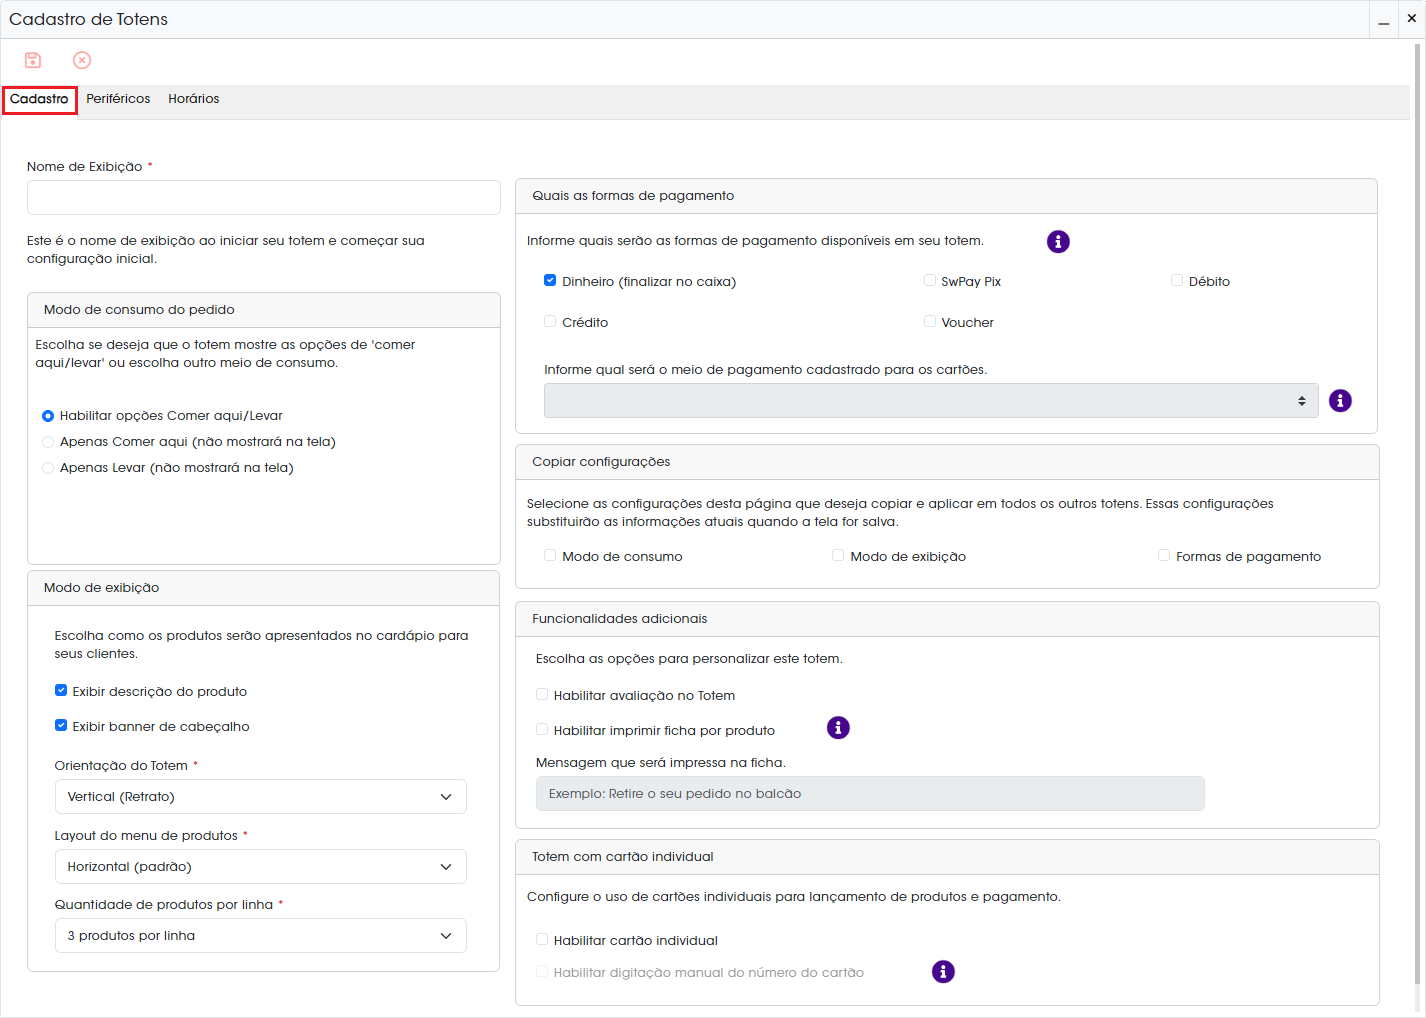Open Orientação do Totem dropdown
This screenshot has height=1018, width=1426.
pyautogui.click(x=261, y=797)
